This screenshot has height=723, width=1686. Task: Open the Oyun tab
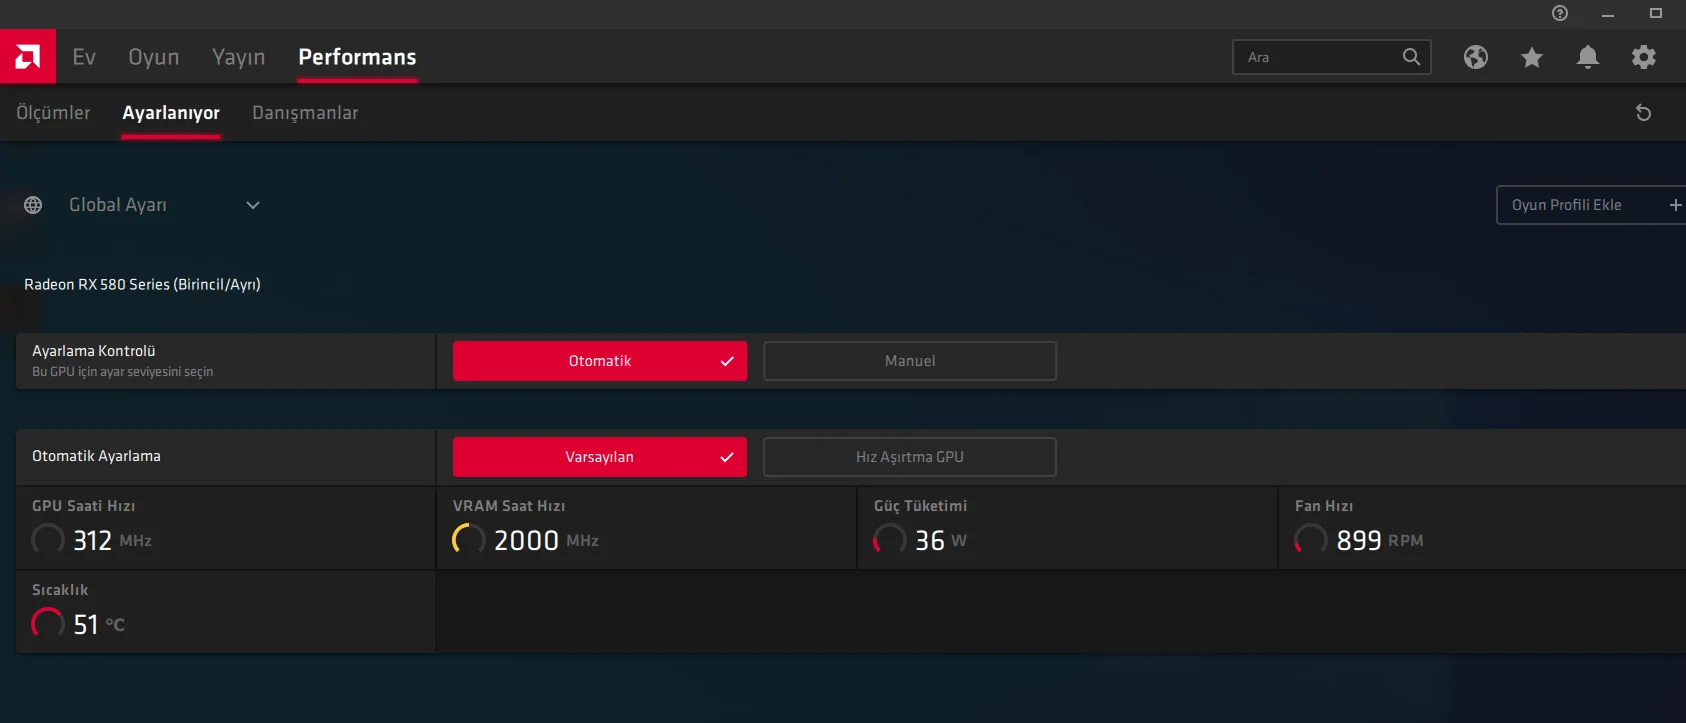(154, 57)
